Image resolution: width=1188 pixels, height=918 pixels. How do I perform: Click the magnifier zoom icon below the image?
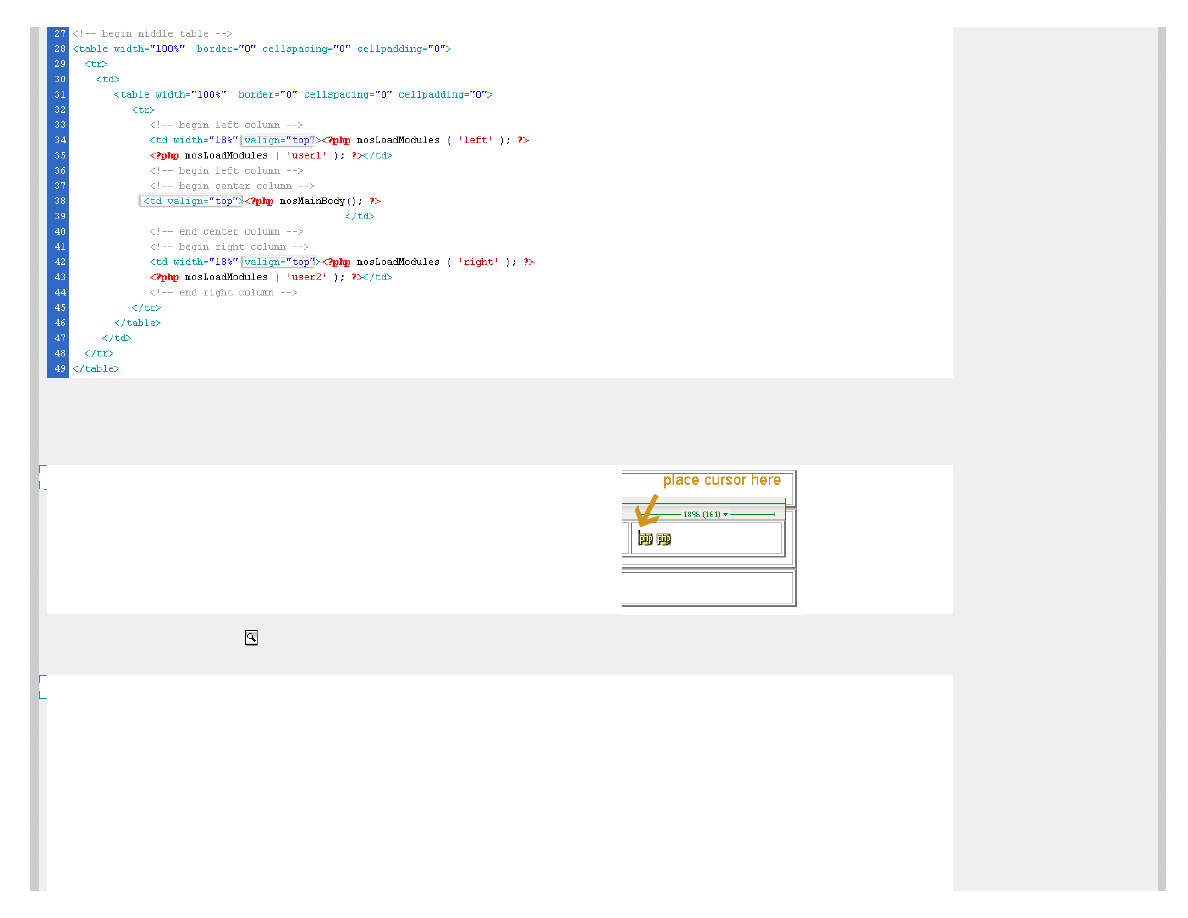click(251, 637)
